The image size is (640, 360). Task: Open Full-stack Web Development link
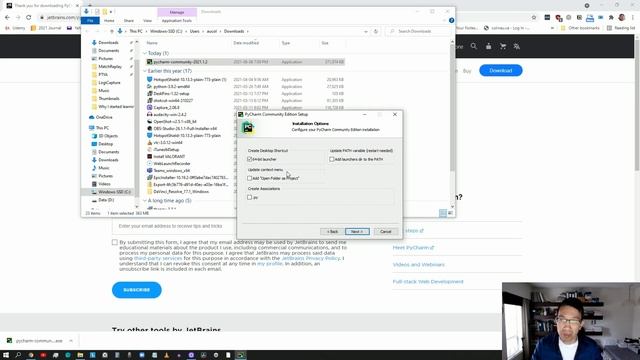pos(428,282)
